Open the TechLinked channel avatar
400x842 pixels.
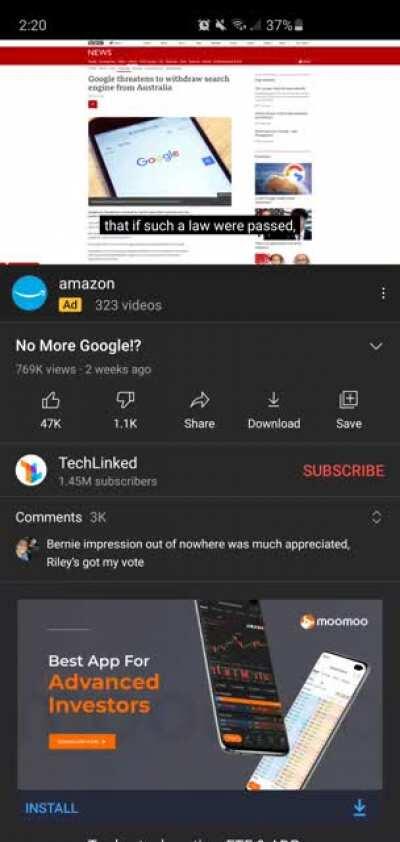(31, 470)
